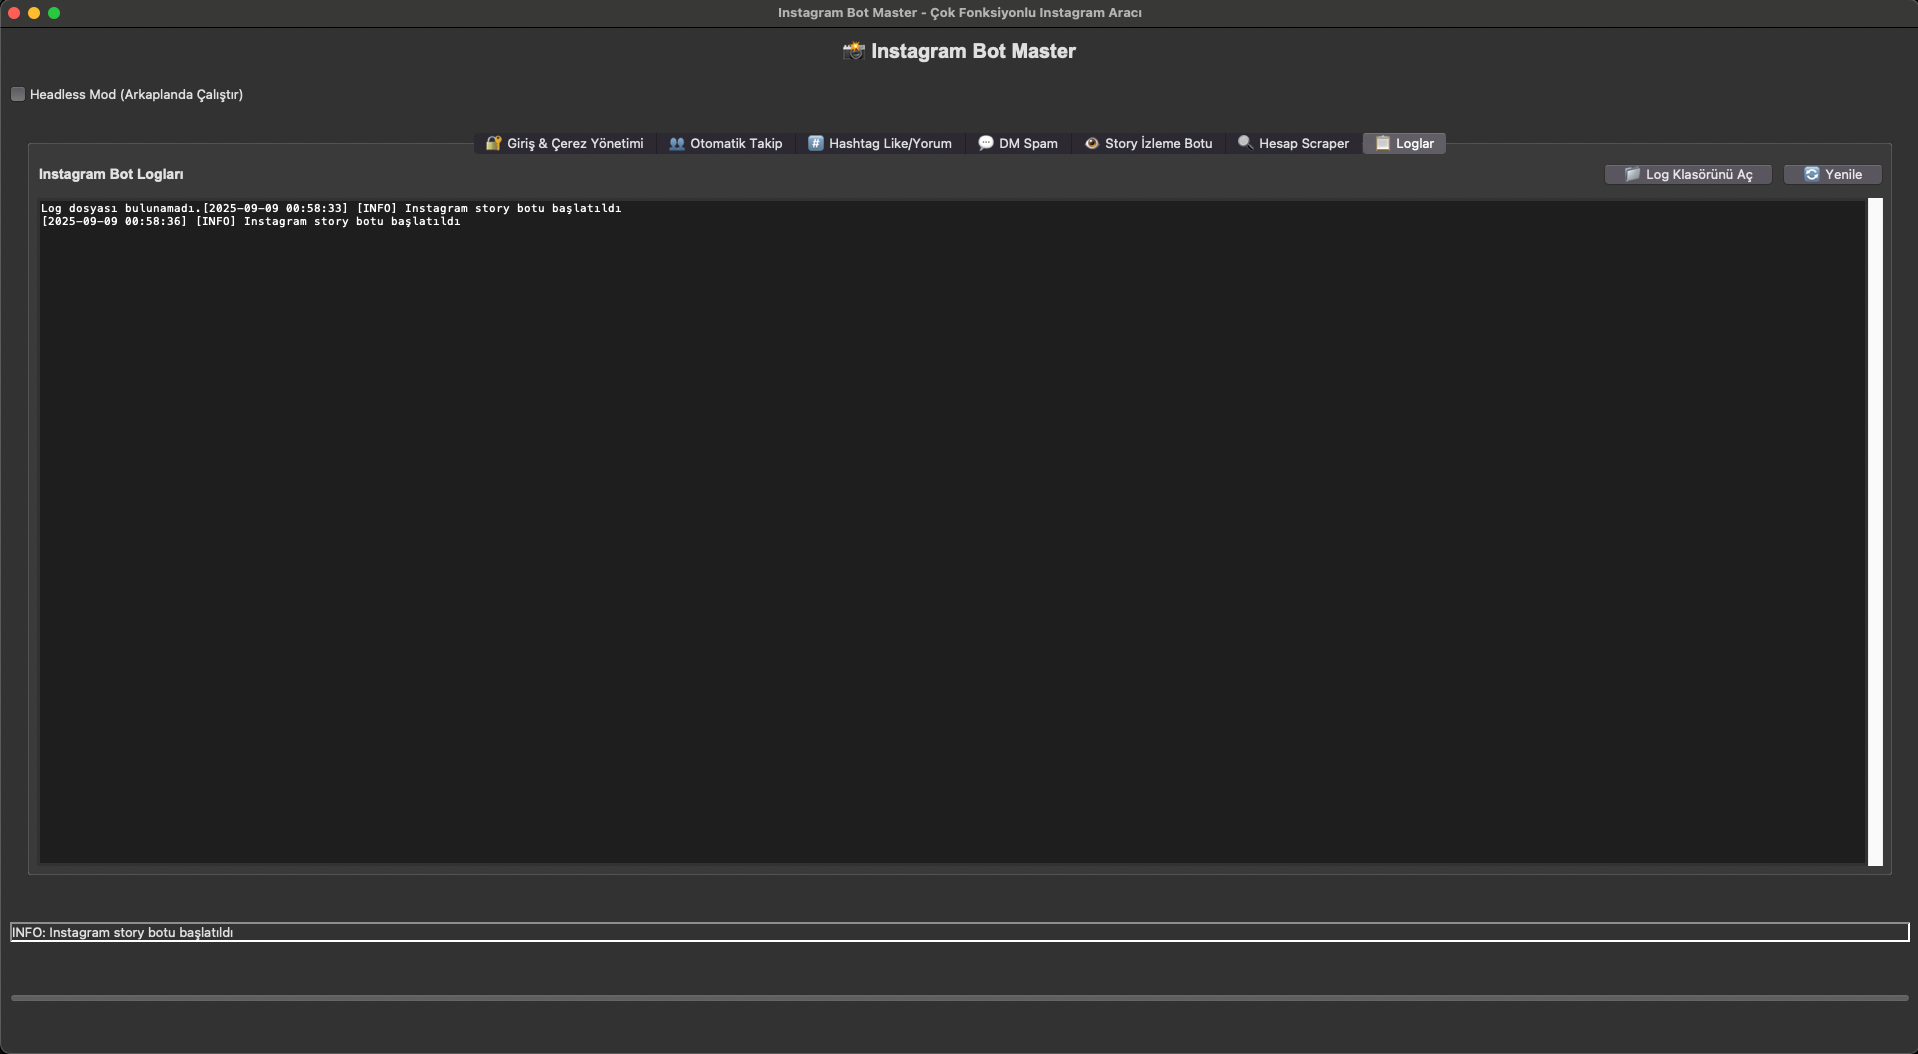Go to the DM Spam tab
The image size is (1918, 1054).
click(x=1018, y=144)
